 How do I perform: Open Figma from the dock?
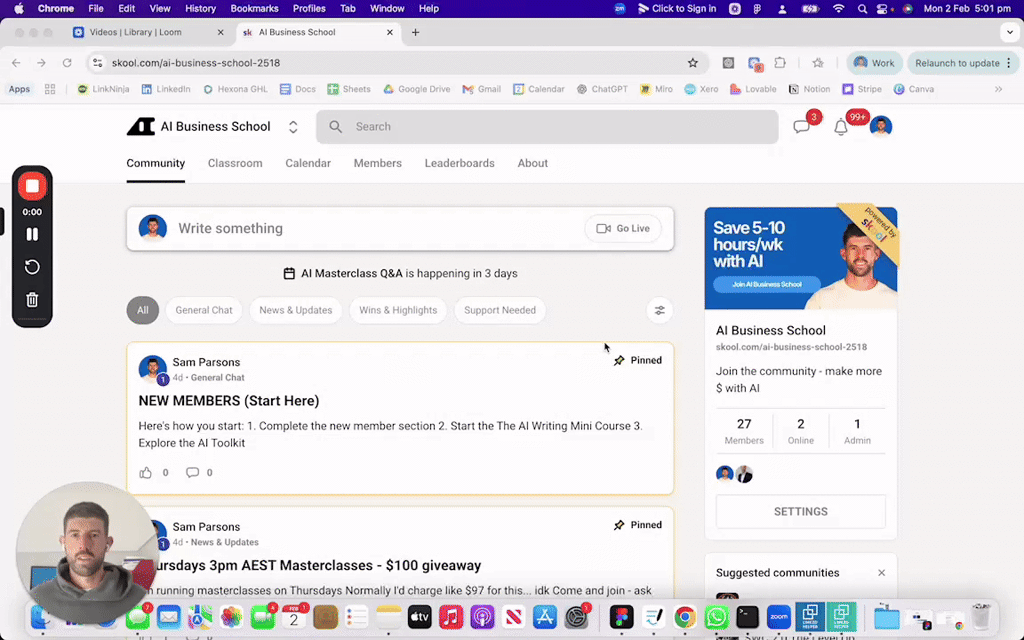tap(621, 616)
